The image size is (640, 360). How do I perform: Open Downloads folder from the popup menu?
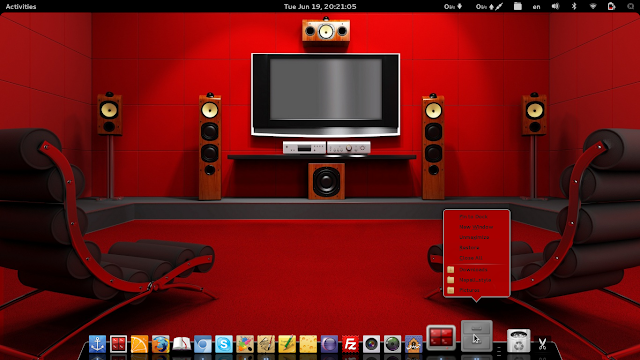[473, 270]
